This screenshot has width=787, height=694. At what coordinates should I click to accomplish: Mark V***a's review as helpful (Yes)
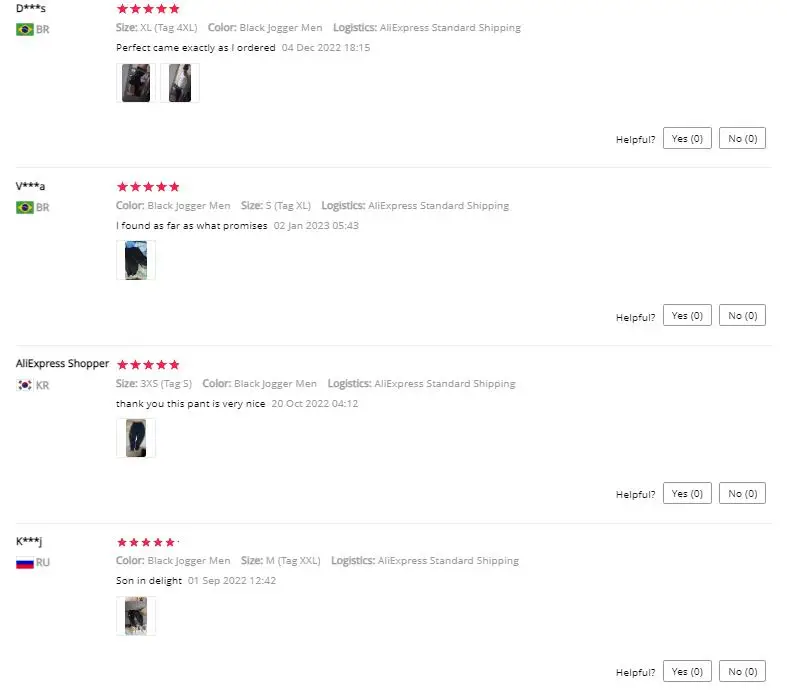click(x=687, y=316)
